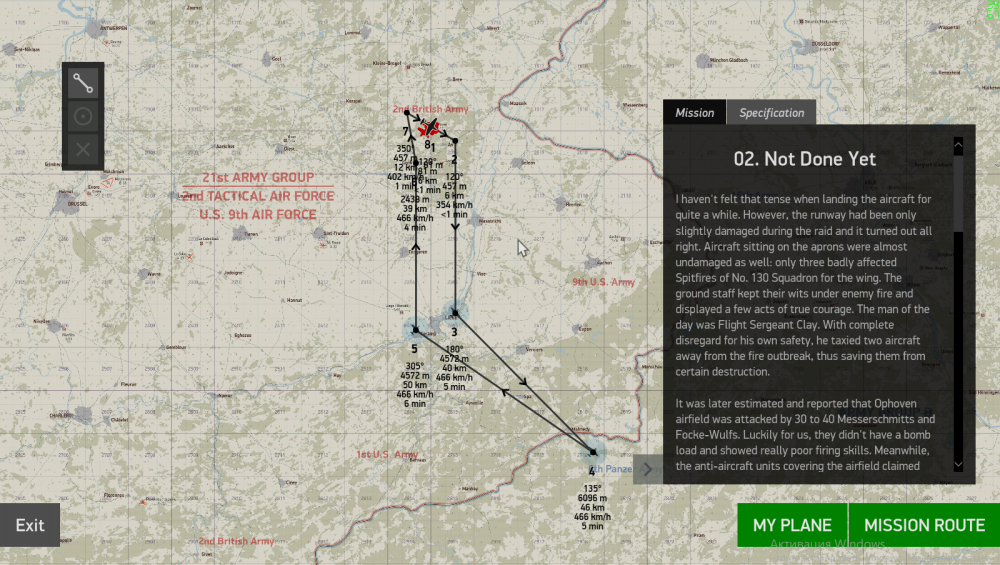Click the '9th U.S. Army' map label
1000x565 pixels.
click(x=603, y=282)
